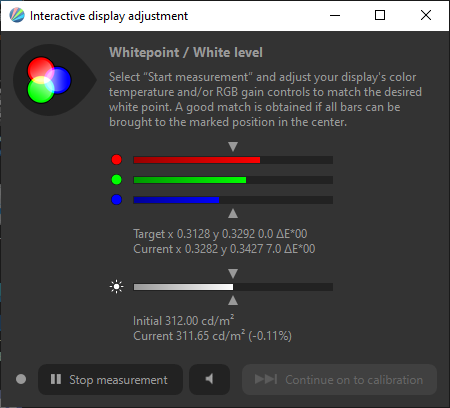
Task: Click the sun brightness icon
Action: 116,287
